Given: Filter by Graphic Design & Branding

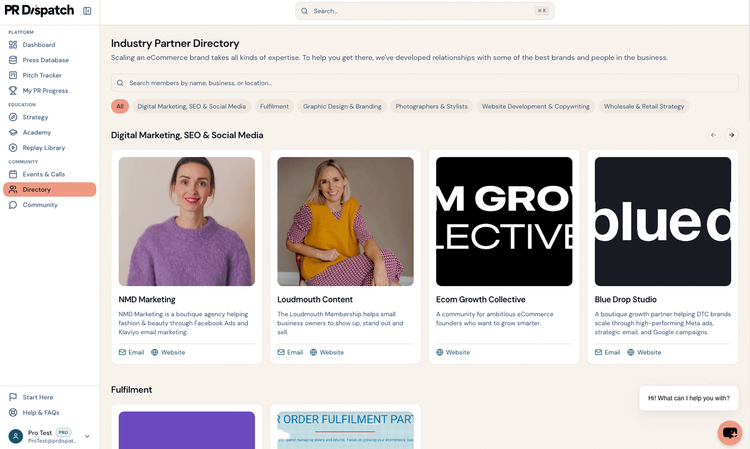Looking at the screenshot, I should [x=342, y=107].
